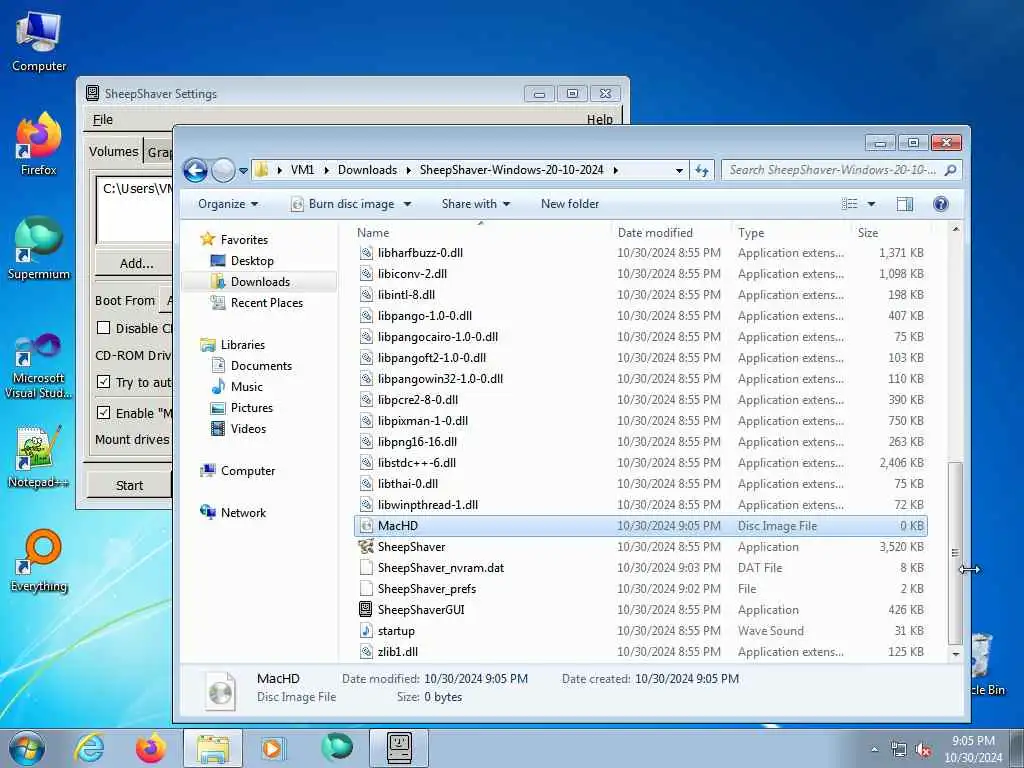
Task: Open the view options dropdown arrow
Action: (871, 204)
